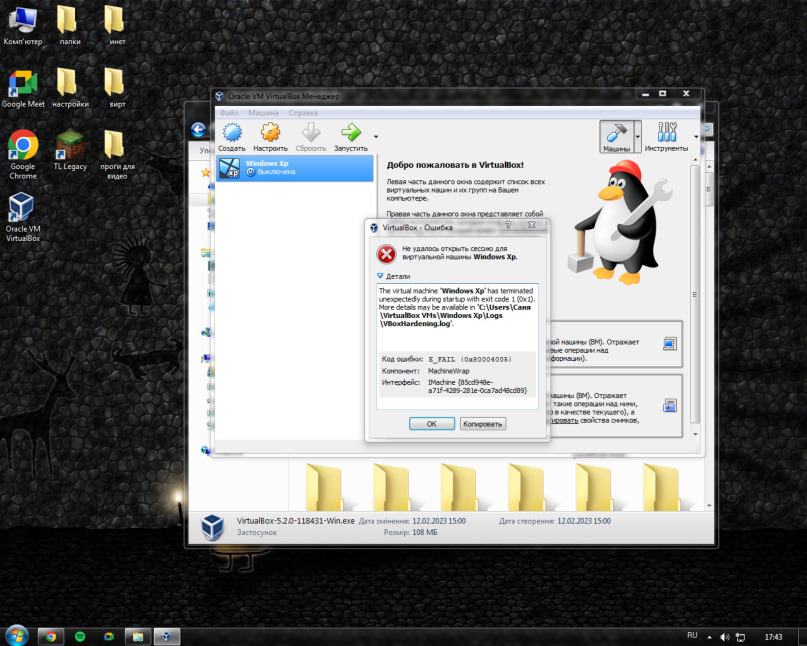Switch to VirtualBox taskbar button
This screenshot has height=646, width=807.
[x=167, y=637]
